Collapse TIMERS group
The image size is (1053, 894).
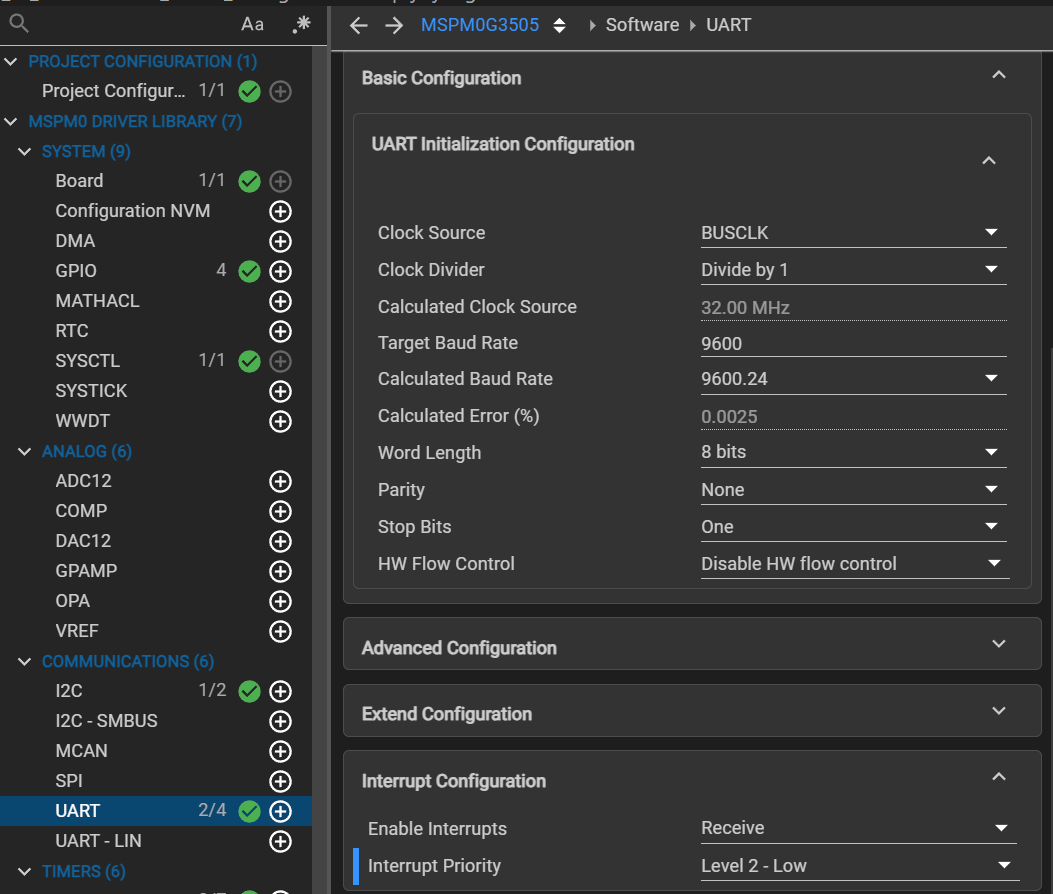pyautogui.click(x=24, y=871)
